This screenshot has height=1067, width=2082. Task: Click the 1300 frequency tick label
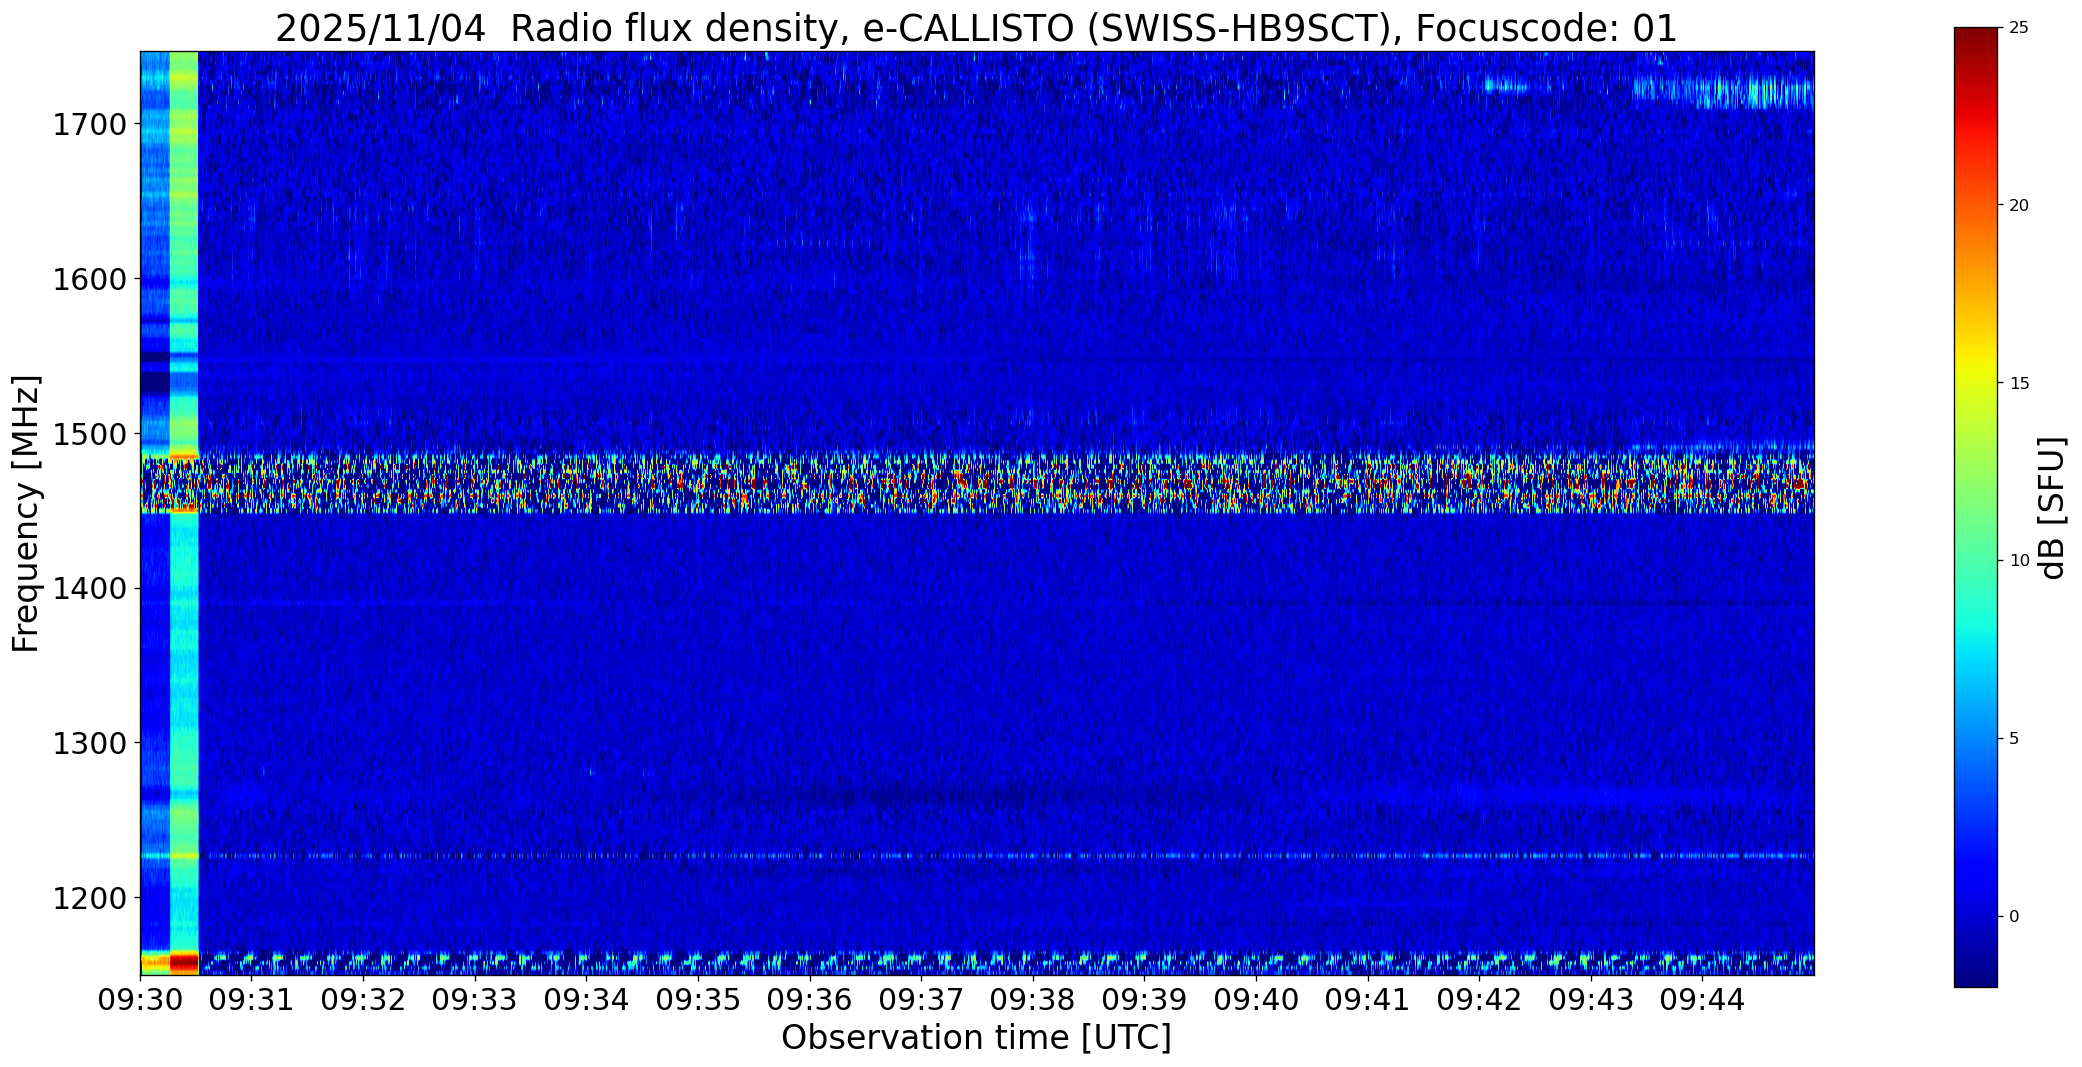90,743
